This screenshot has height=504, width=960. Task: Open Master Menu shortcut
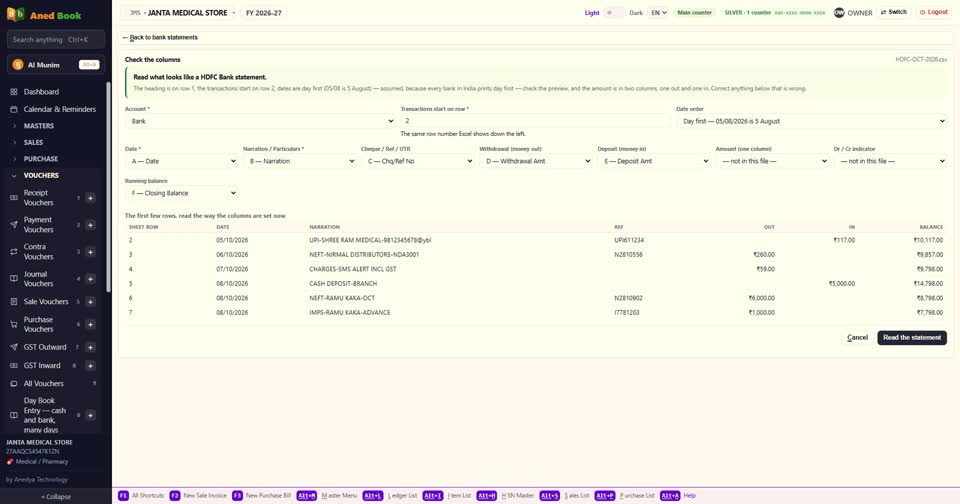point(327,495)
